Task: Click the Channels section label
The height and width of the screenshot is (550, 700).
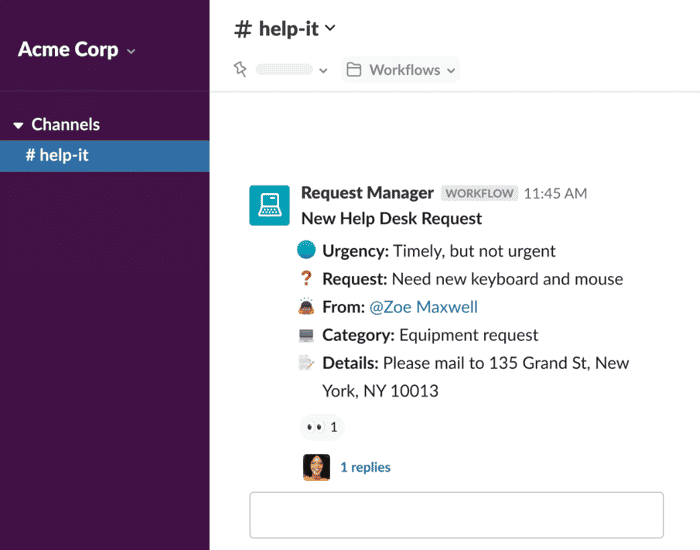Action: pyautogui.click(x=66, y=125)
